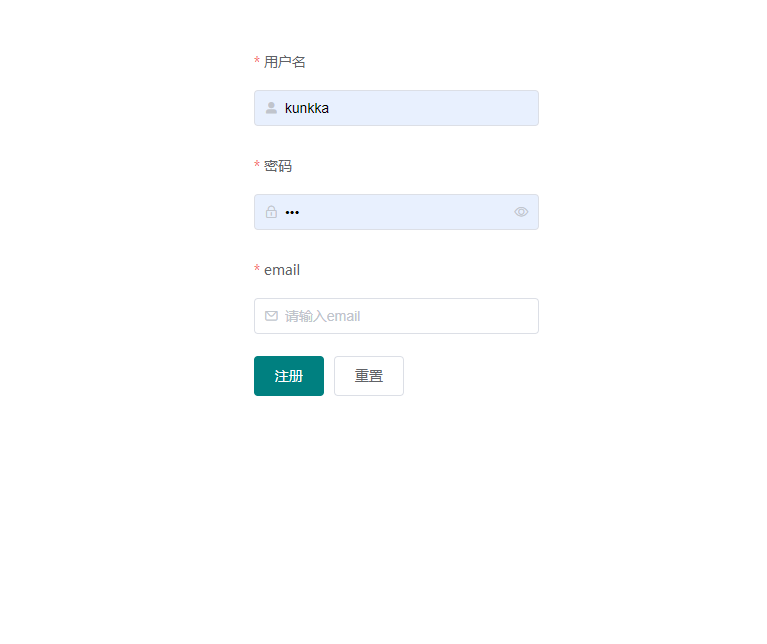
Task: Show the password using the eye icon
Action: coord(521,212)
